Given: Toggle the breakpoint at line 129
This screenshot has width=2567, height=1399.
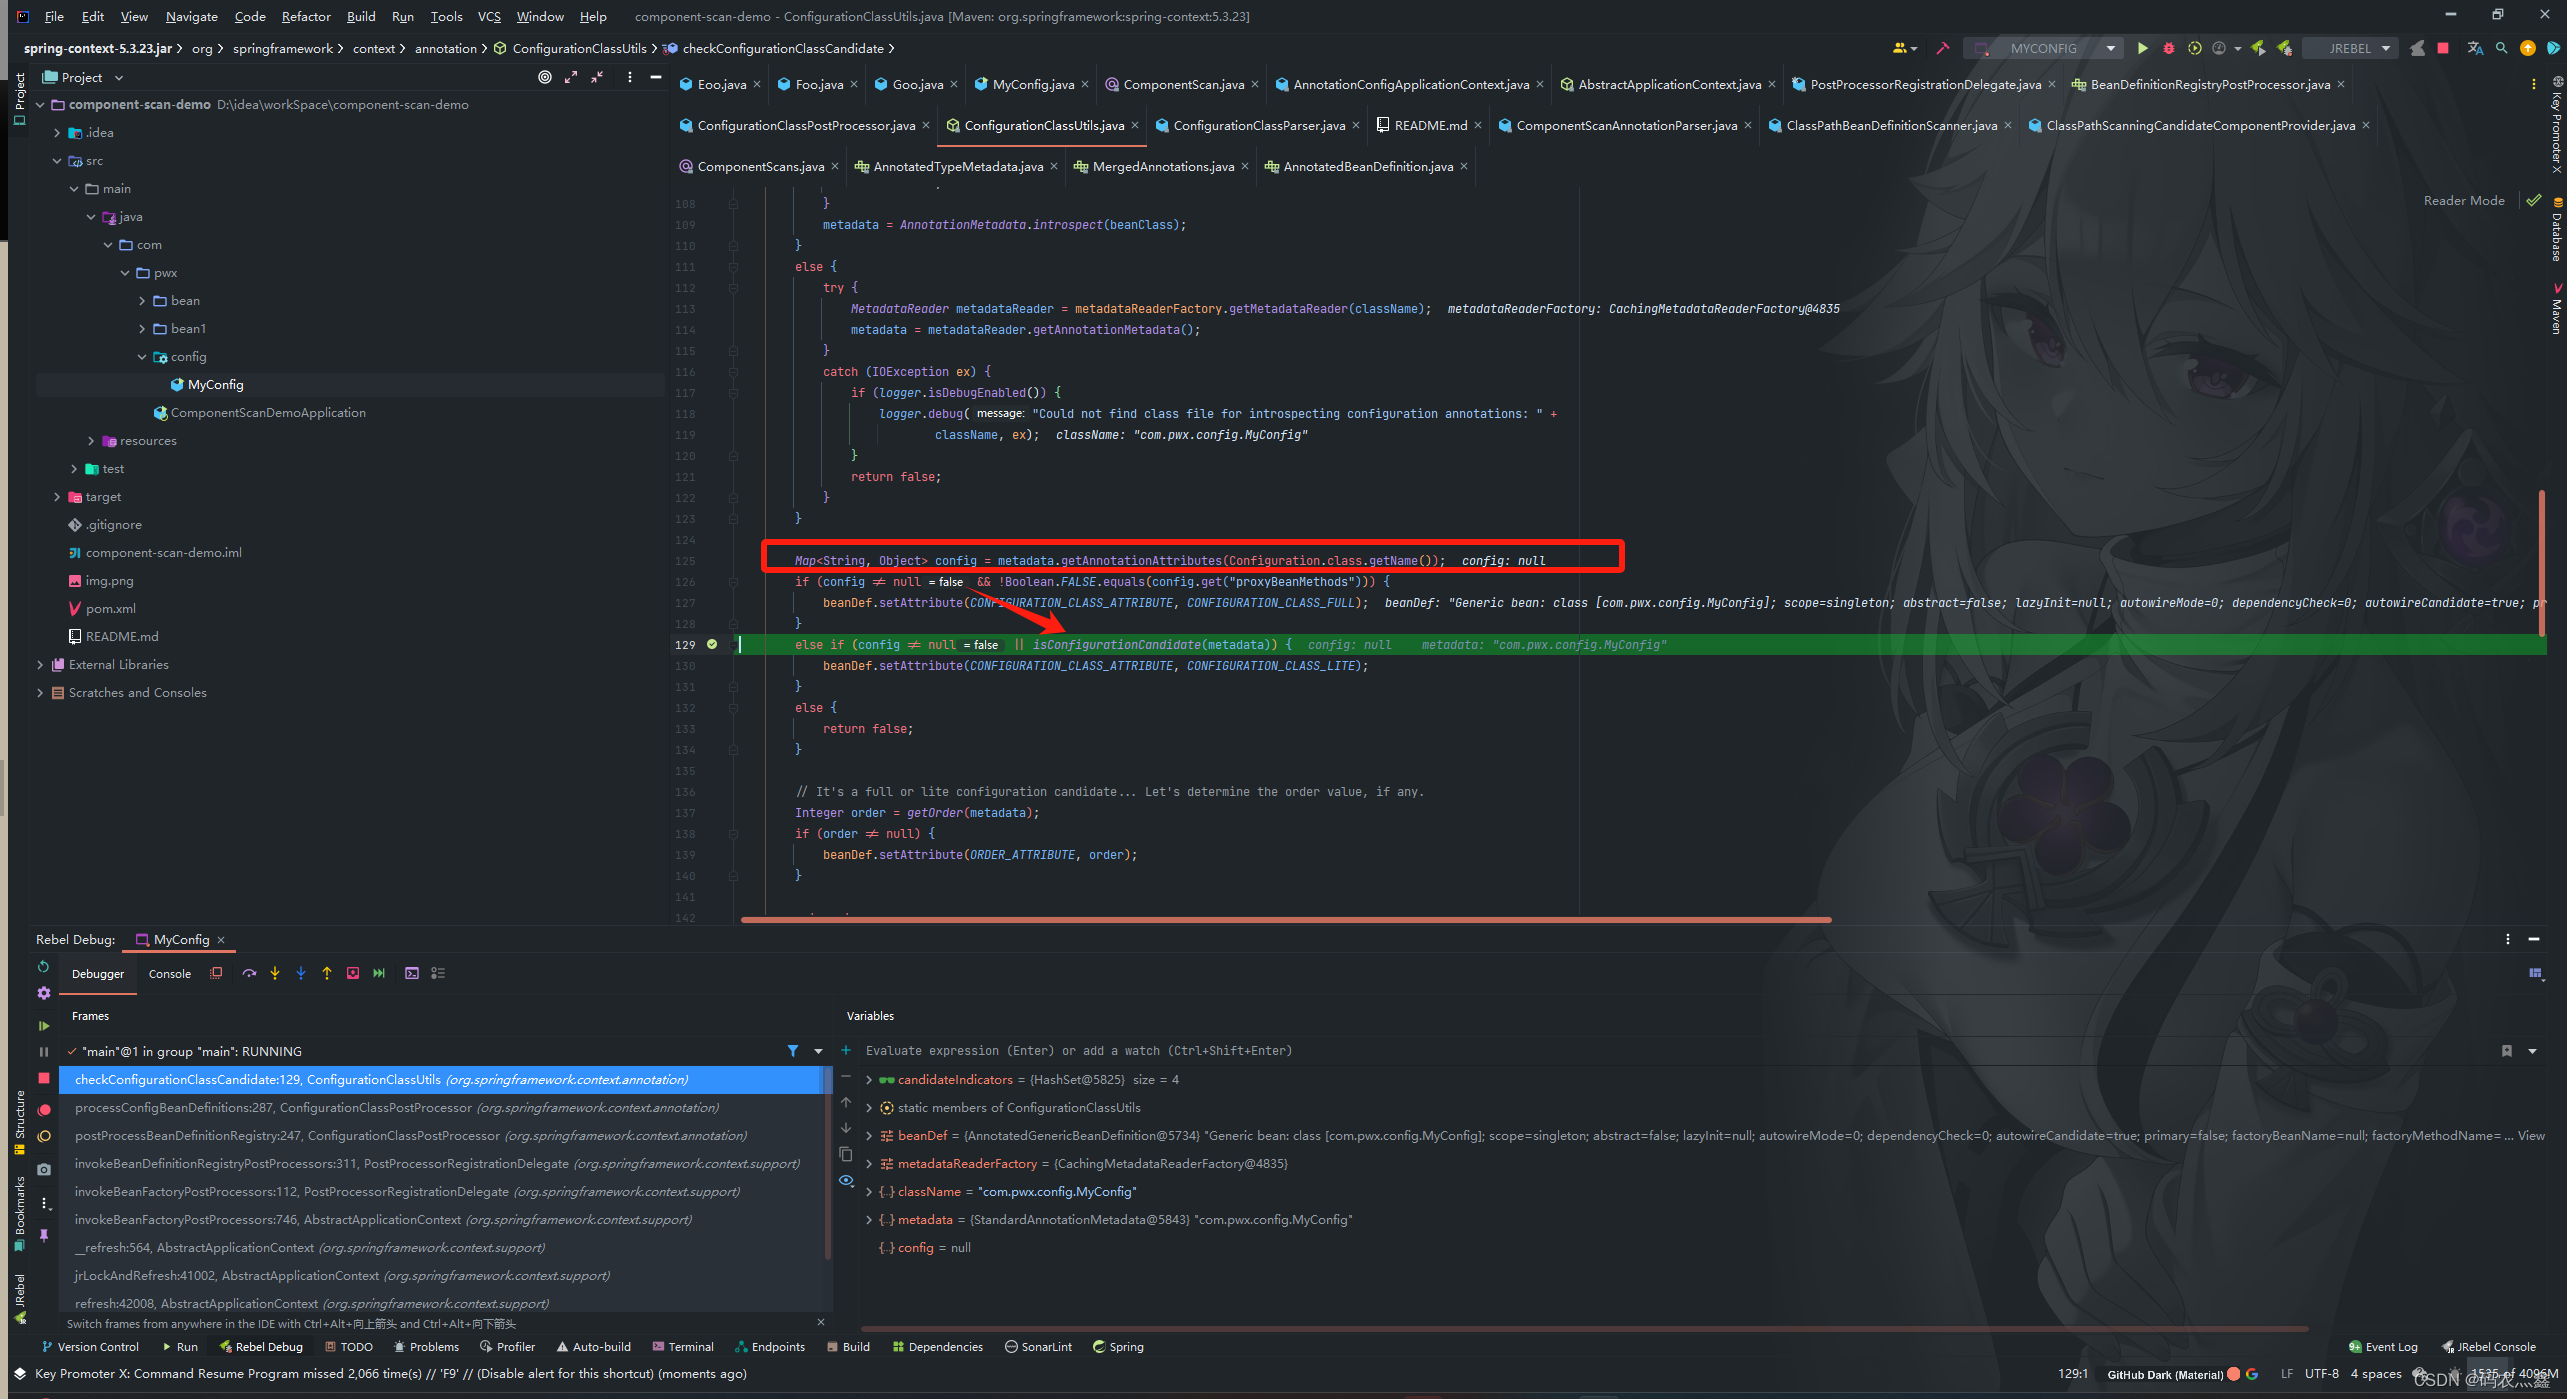Looking at the screenshot, I should tap(712, 645).
